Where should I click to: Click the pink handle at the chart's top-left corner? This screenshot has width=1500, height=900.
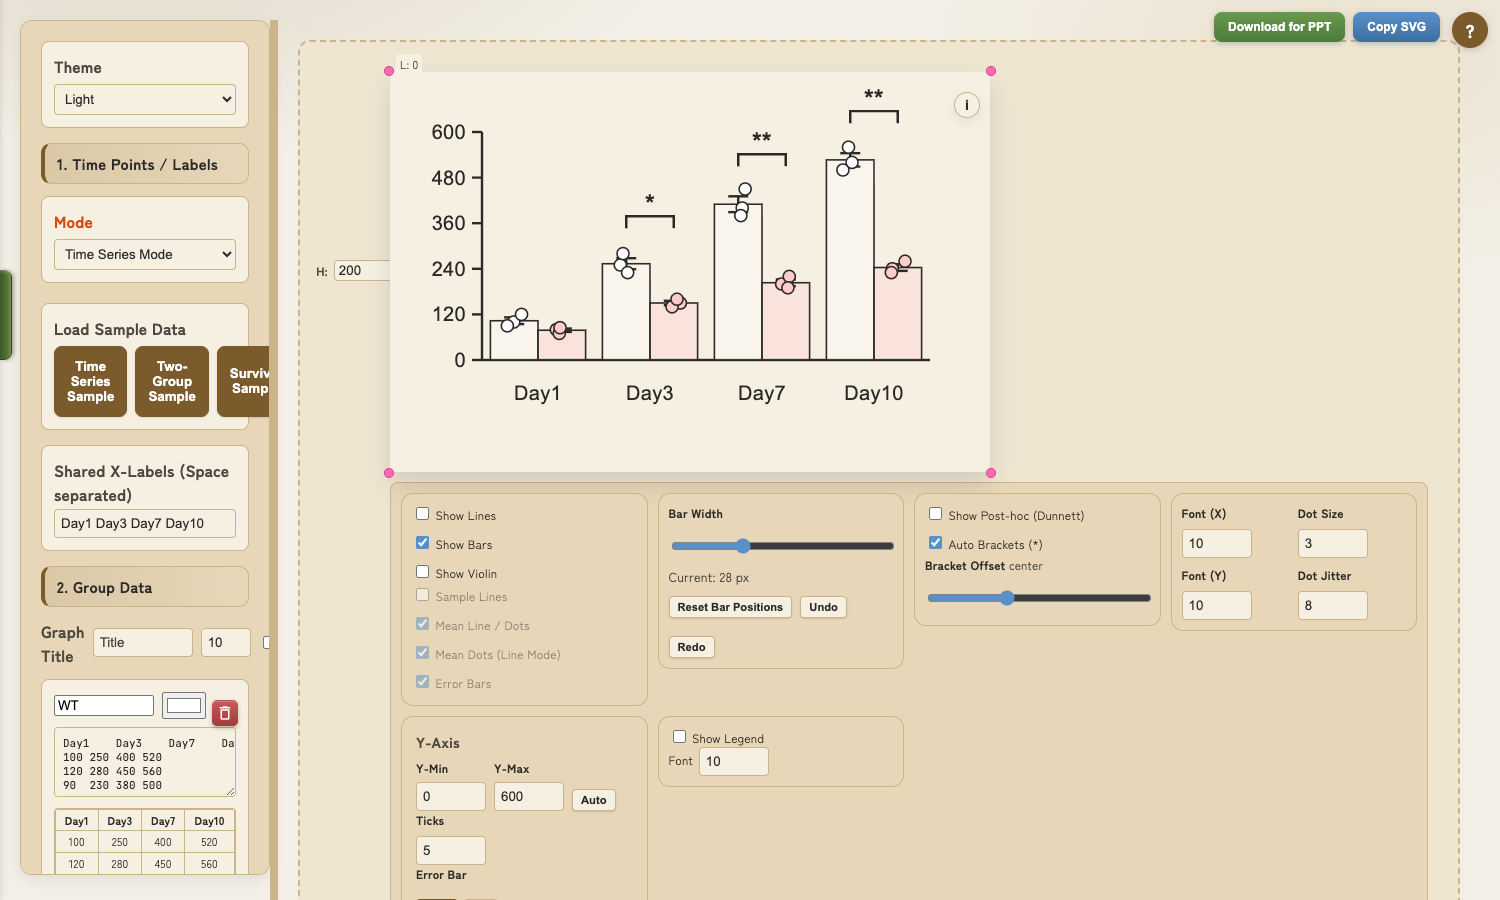click(389, 70)
